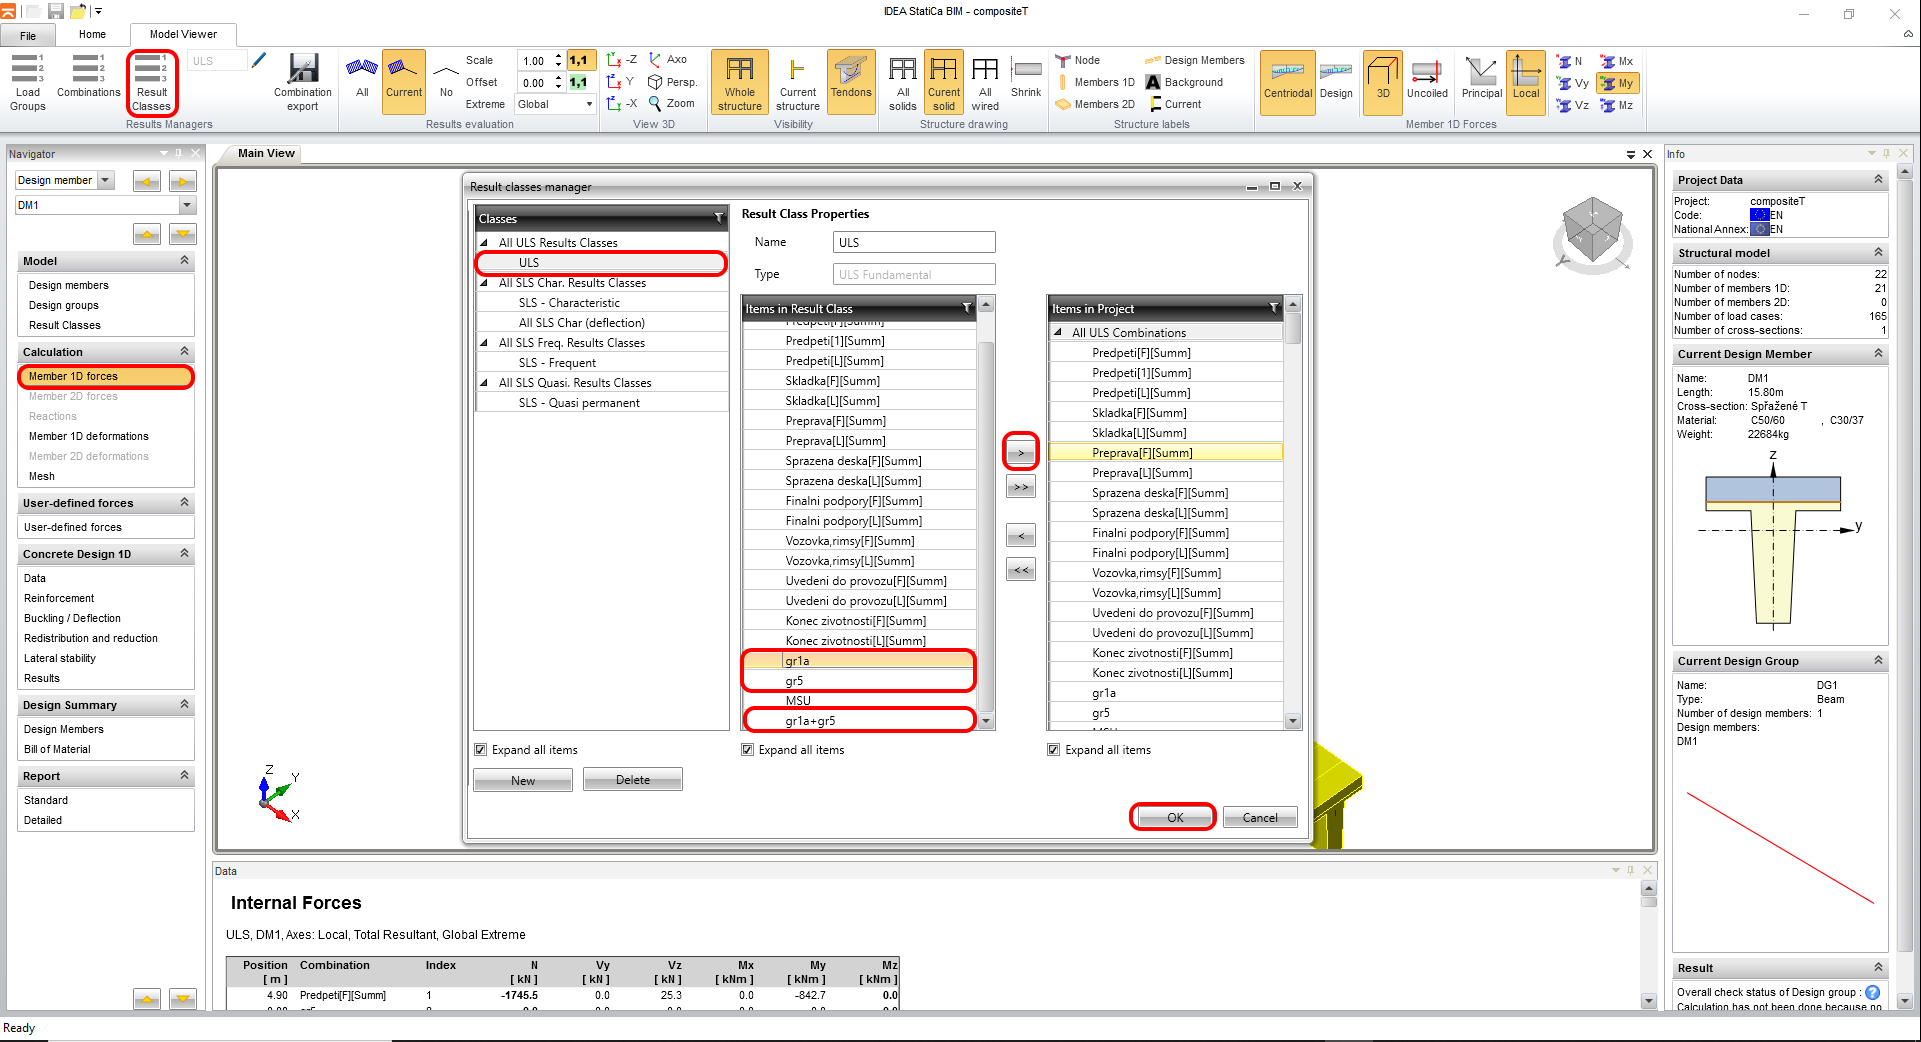Image resolution: width=1921 pixels, height=1042 pixels.
Task: Open the Global scale dropdown
Action: coord(588,103)
